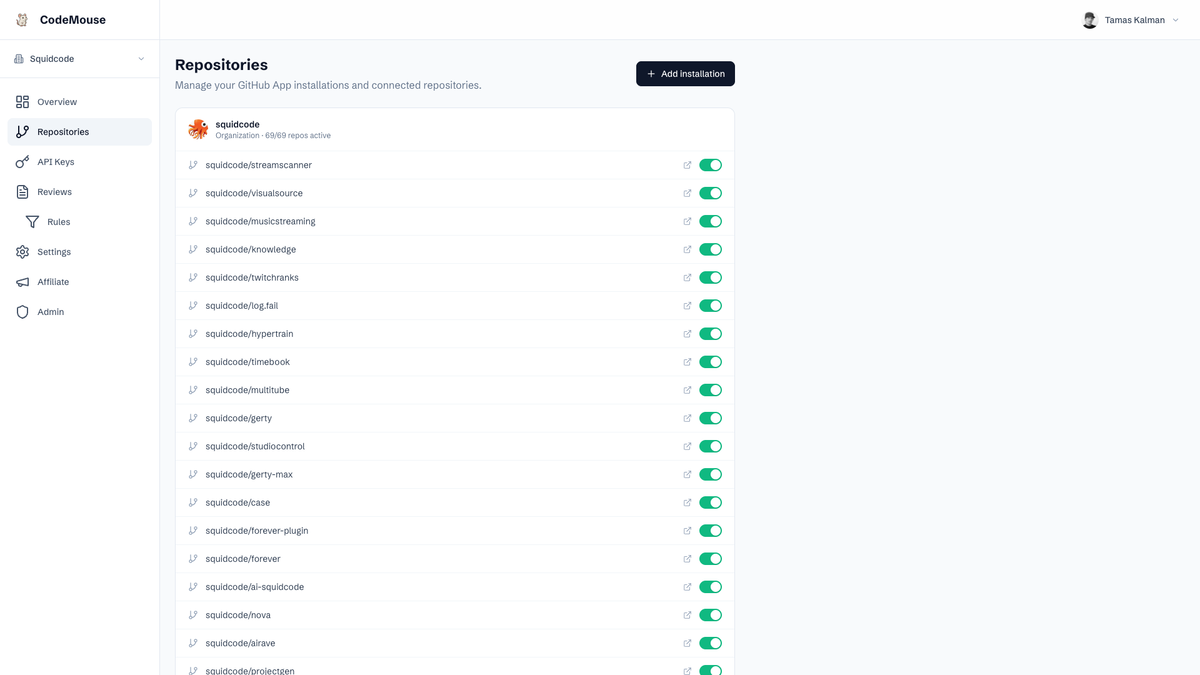Click the squidcode/nova repository name
The width and height of the screenshot is (1200, 675).
[x=238, y=615]
